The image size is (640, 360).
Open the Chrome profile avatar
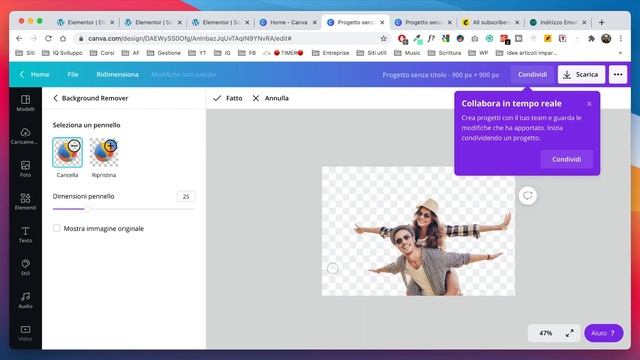[x=606, y=38]
